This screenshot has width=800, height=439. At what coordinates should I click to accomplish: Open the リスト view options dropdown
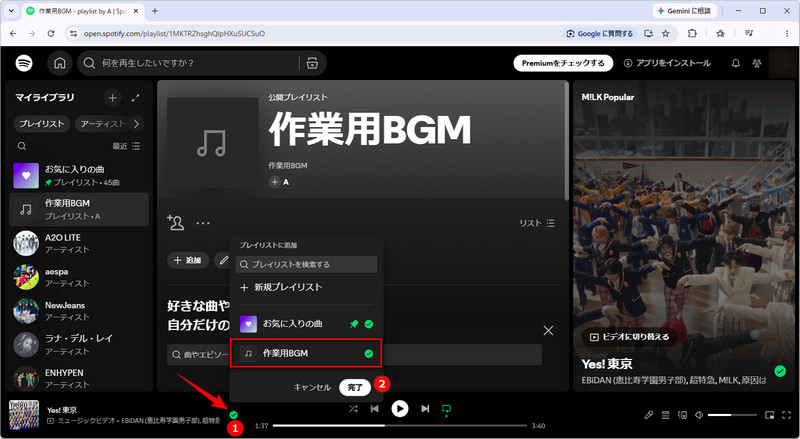[x=537, y=223]
